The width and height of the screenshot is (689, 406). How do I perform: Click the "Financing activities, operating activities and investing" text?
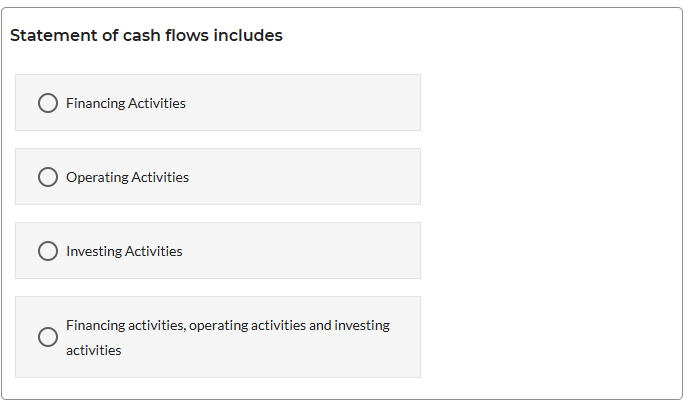(x=228, y=325)
